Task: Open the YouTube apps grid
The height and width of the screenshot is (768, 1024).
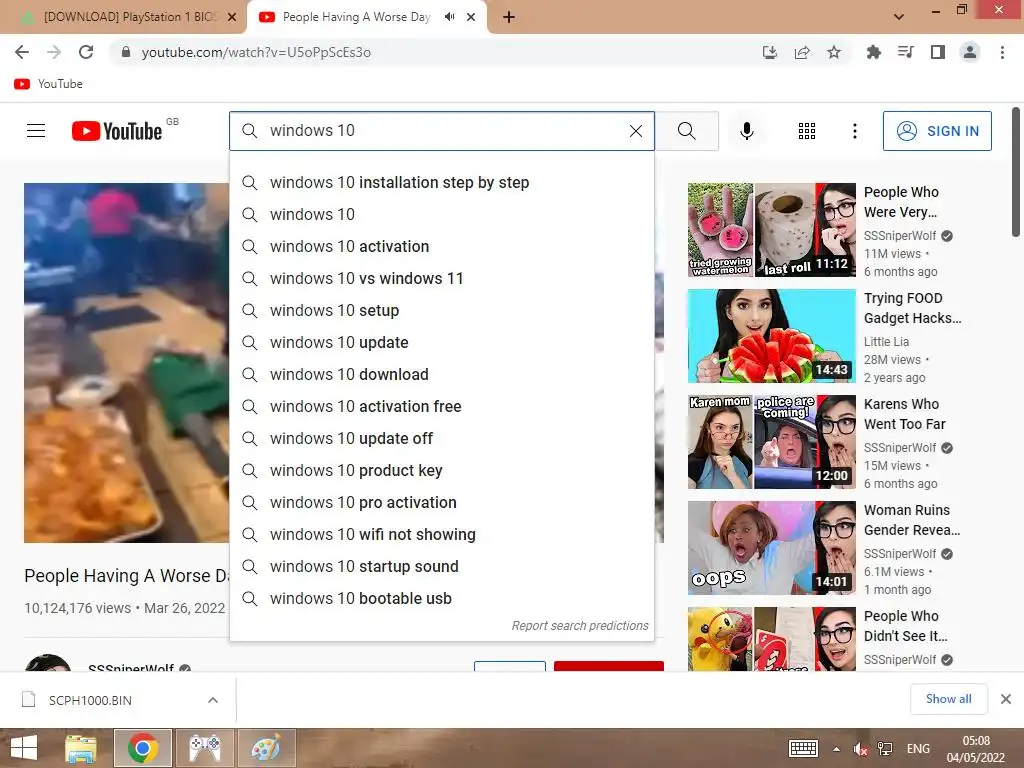Action: click(807, 131)
